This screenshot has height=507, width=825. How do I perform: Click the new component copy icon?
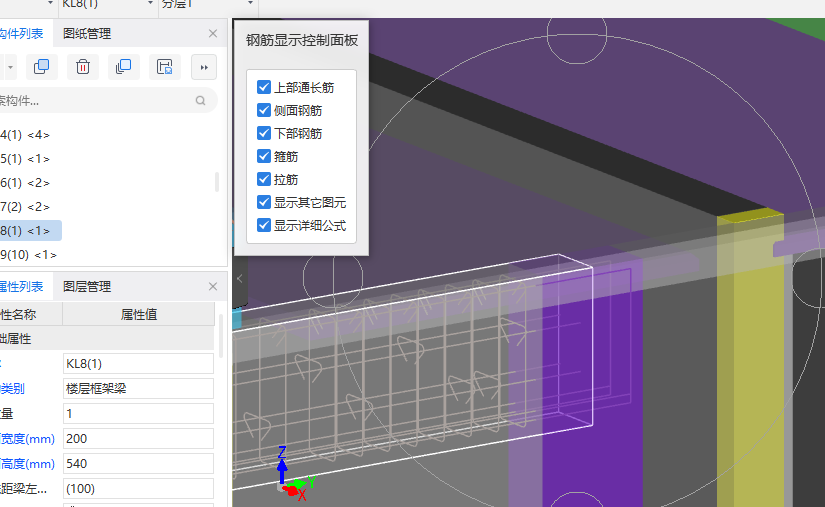[x=41, y=67]
